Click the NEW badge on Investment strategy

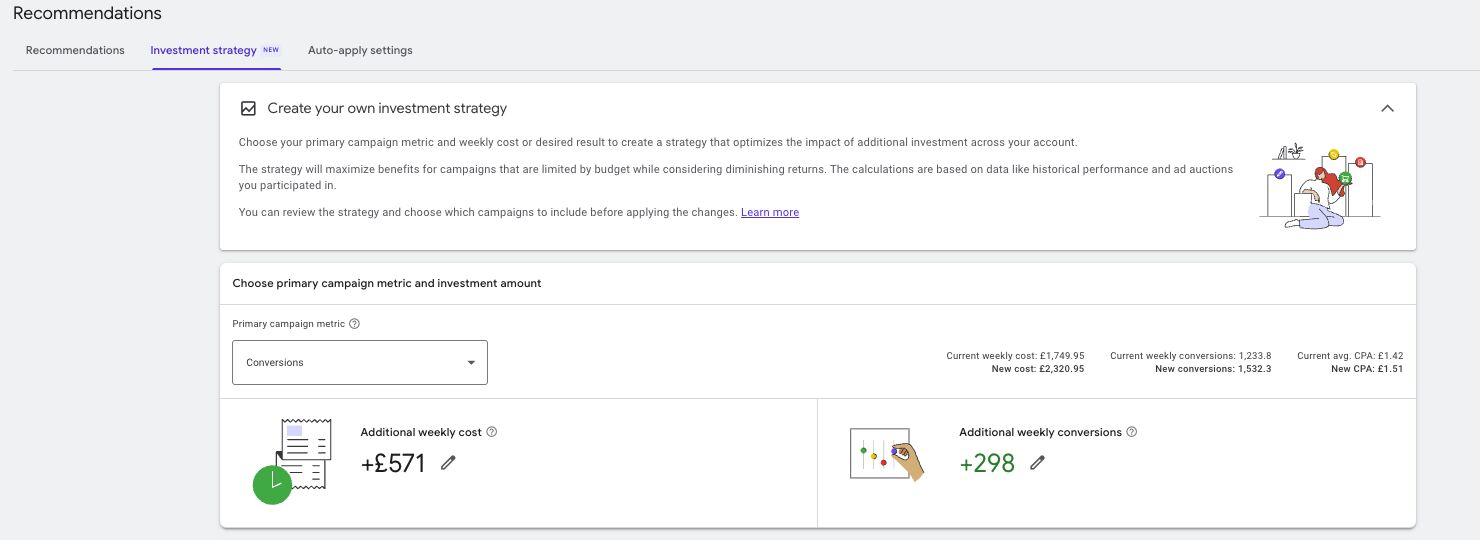point(271,50)
